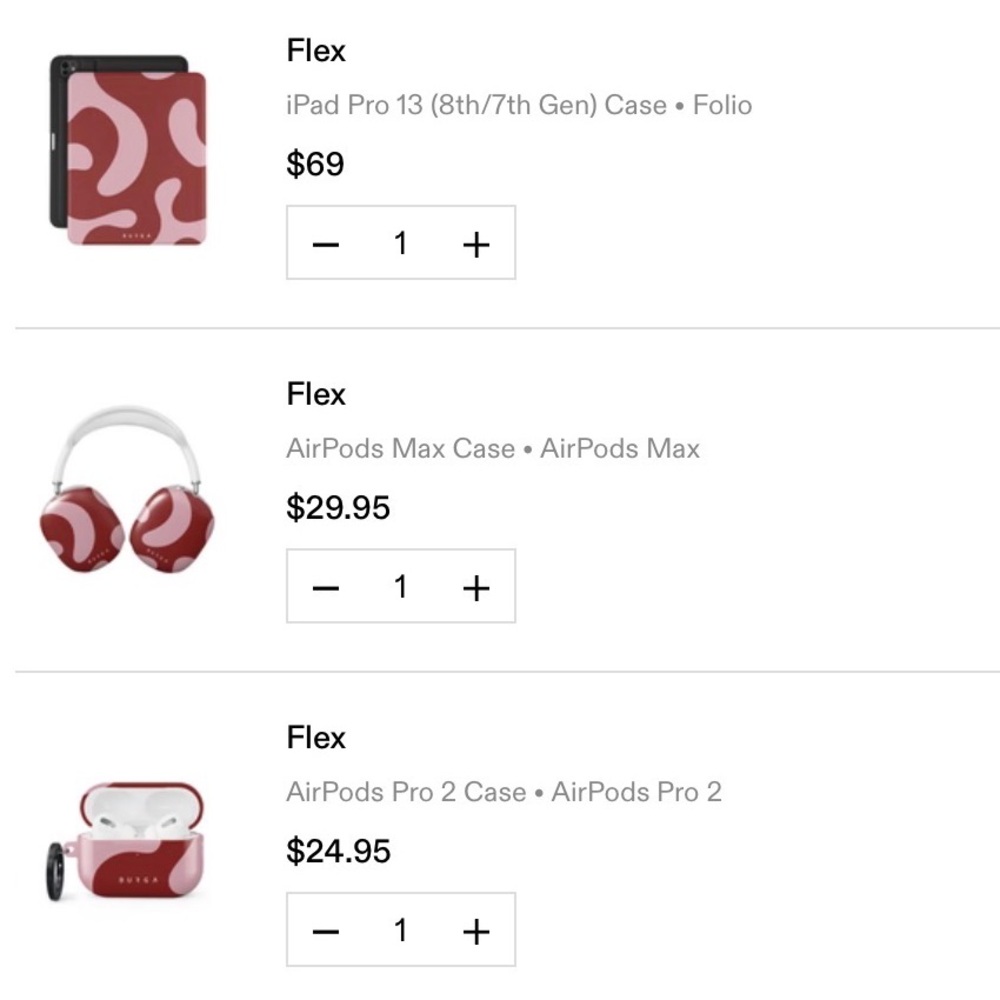The height and width of the screenshot is (1000, 1000).
Task: Open the AirPods Max Flex product page
Action: [x=315, y=394]
